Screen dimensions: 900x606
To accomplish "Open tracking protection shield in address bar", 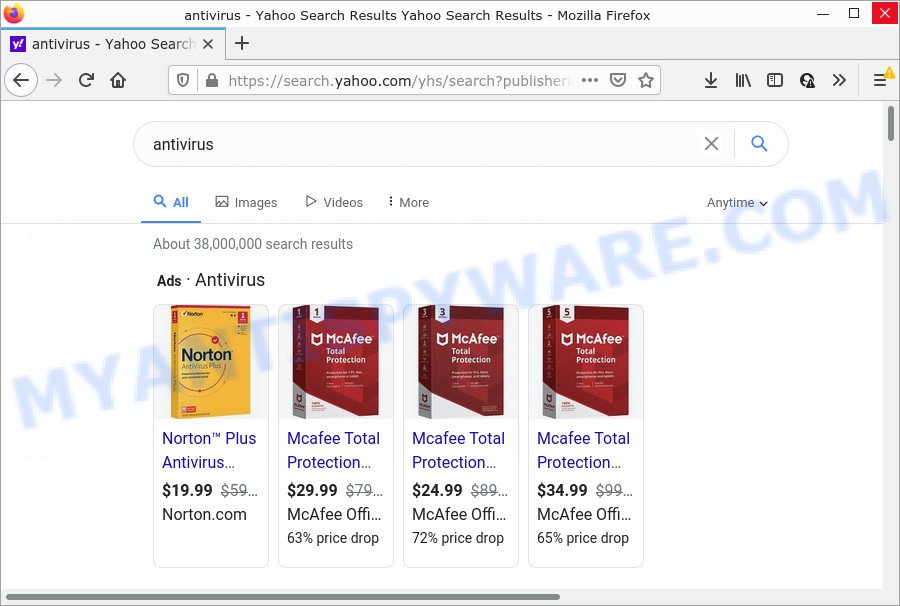I will (x=183, y=80).
